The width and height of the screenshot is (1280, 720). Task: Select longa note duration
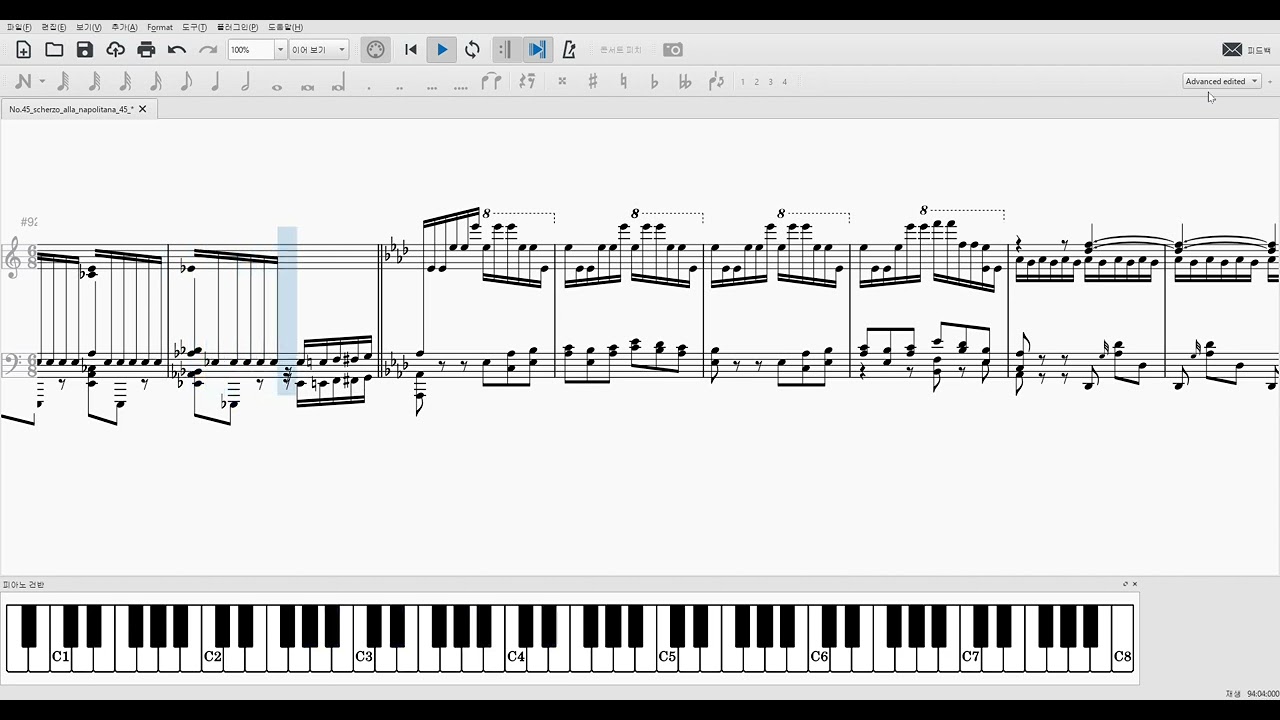coord(338,82)
